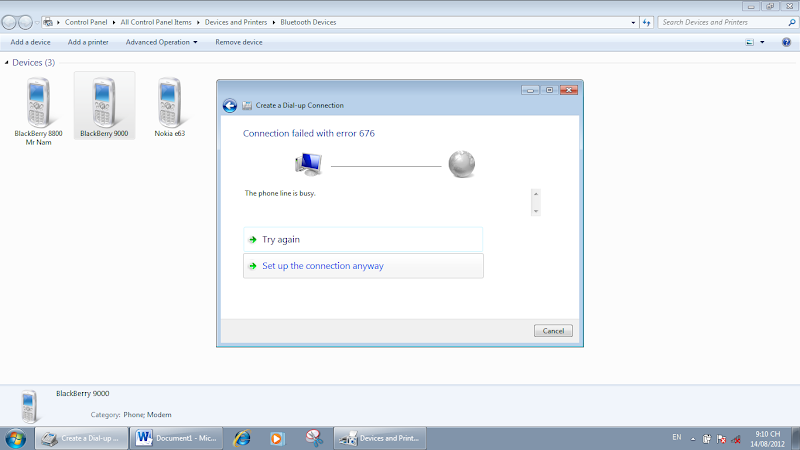The image size is (800, 450).
Task: Switch to Devices and Printers taskbar item
Action: coord(380,438)
